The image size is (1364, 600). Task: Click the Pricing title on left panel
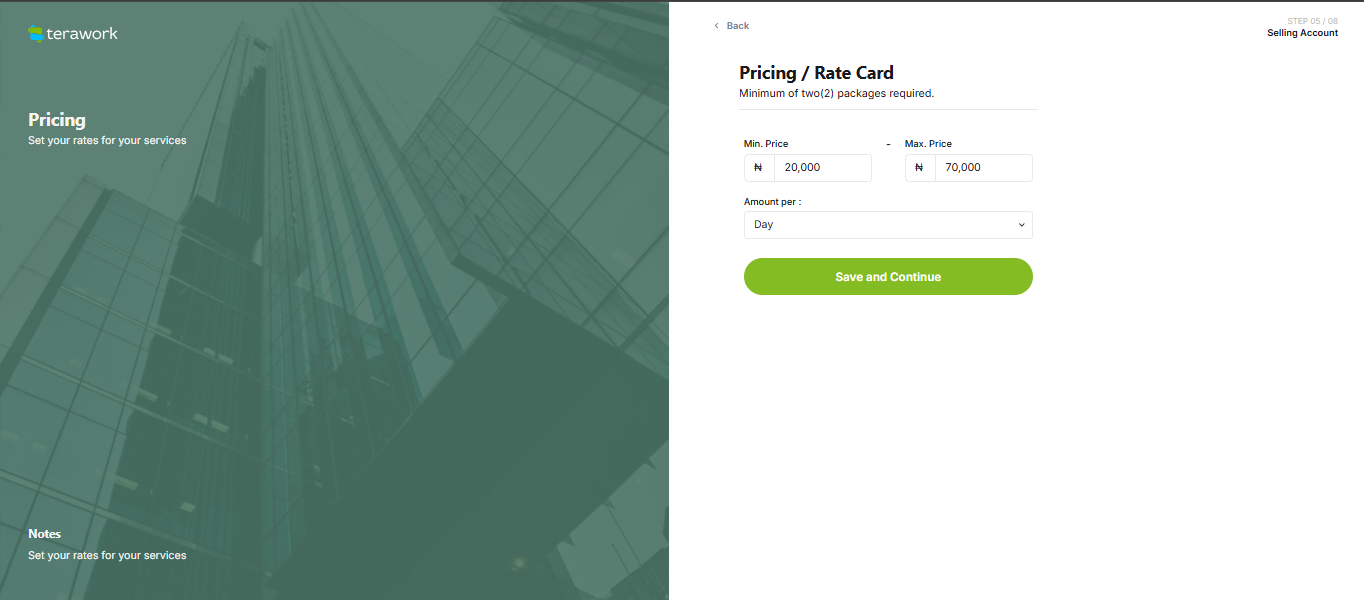click(57, 120)
